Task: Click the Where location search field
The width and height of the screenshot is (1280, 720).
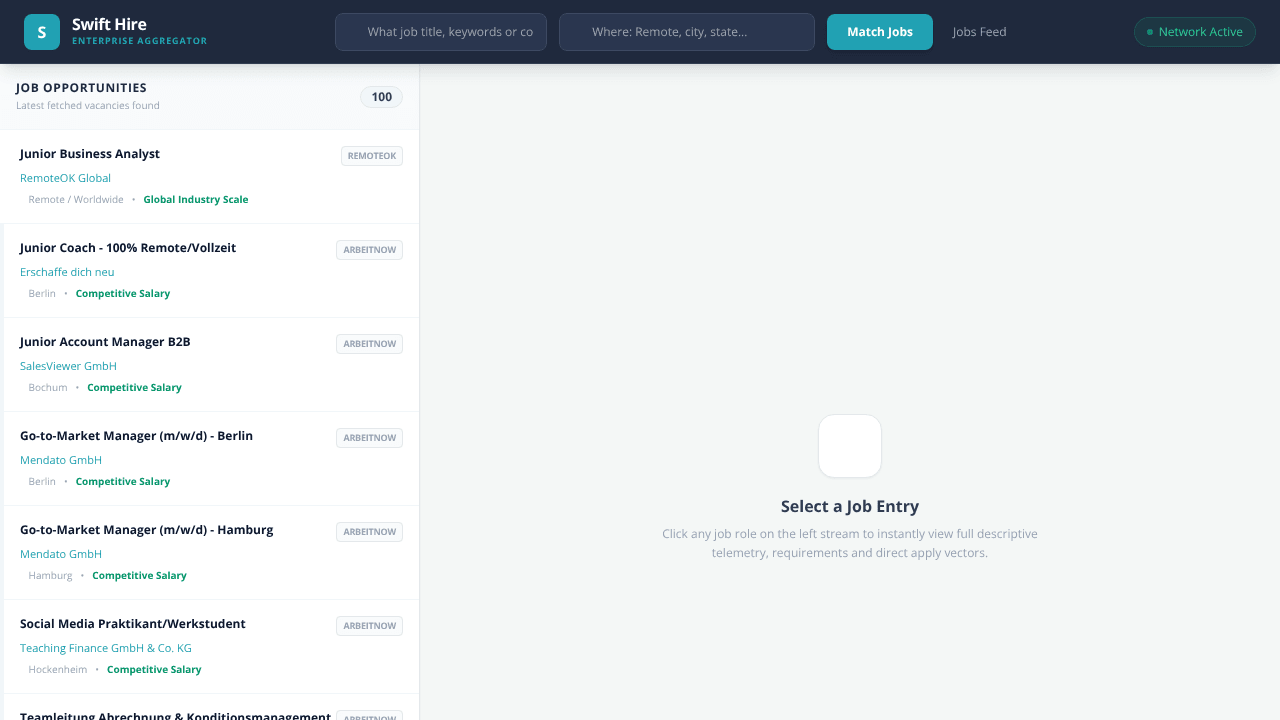Action: (x=687, y=32)
